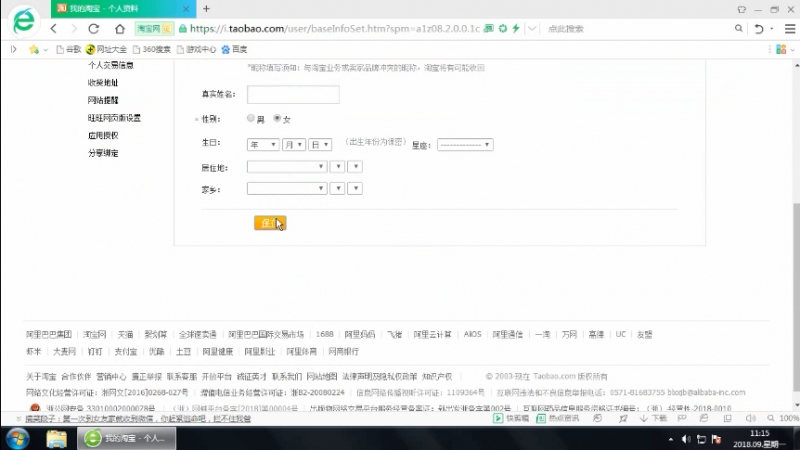The height and width of the screenshot is (450, 800).
Task: Click the green lightning speed-mode icon
Action: [516, 29]
